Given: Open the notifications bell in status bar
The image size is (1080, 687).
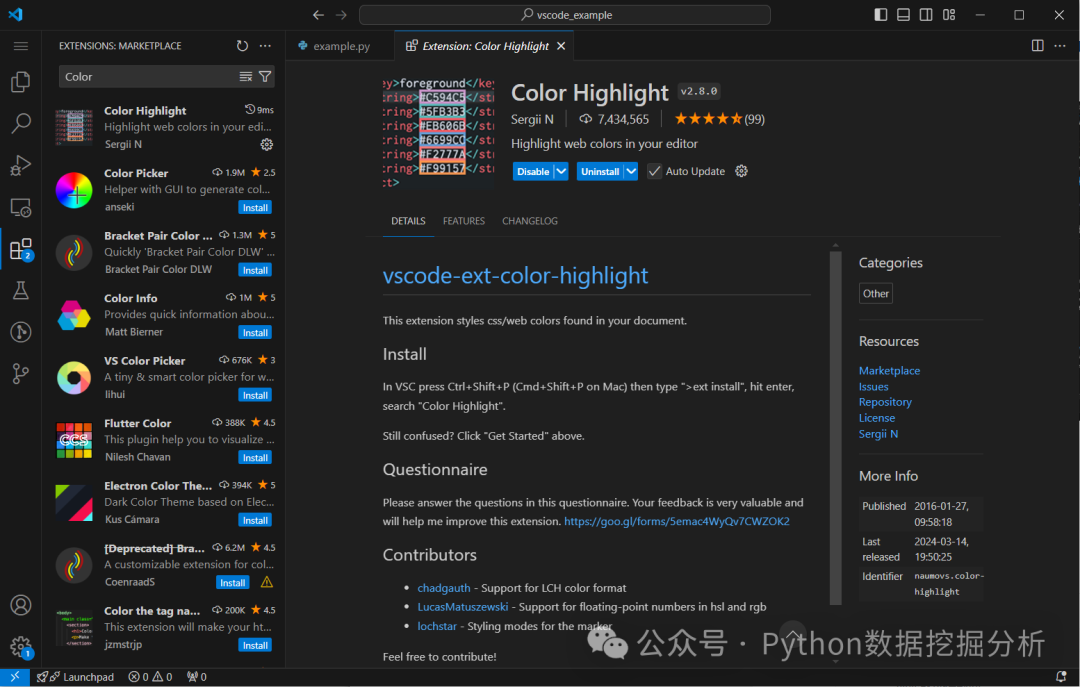Looking at the screenshot, I should (x=1061, y=677).
